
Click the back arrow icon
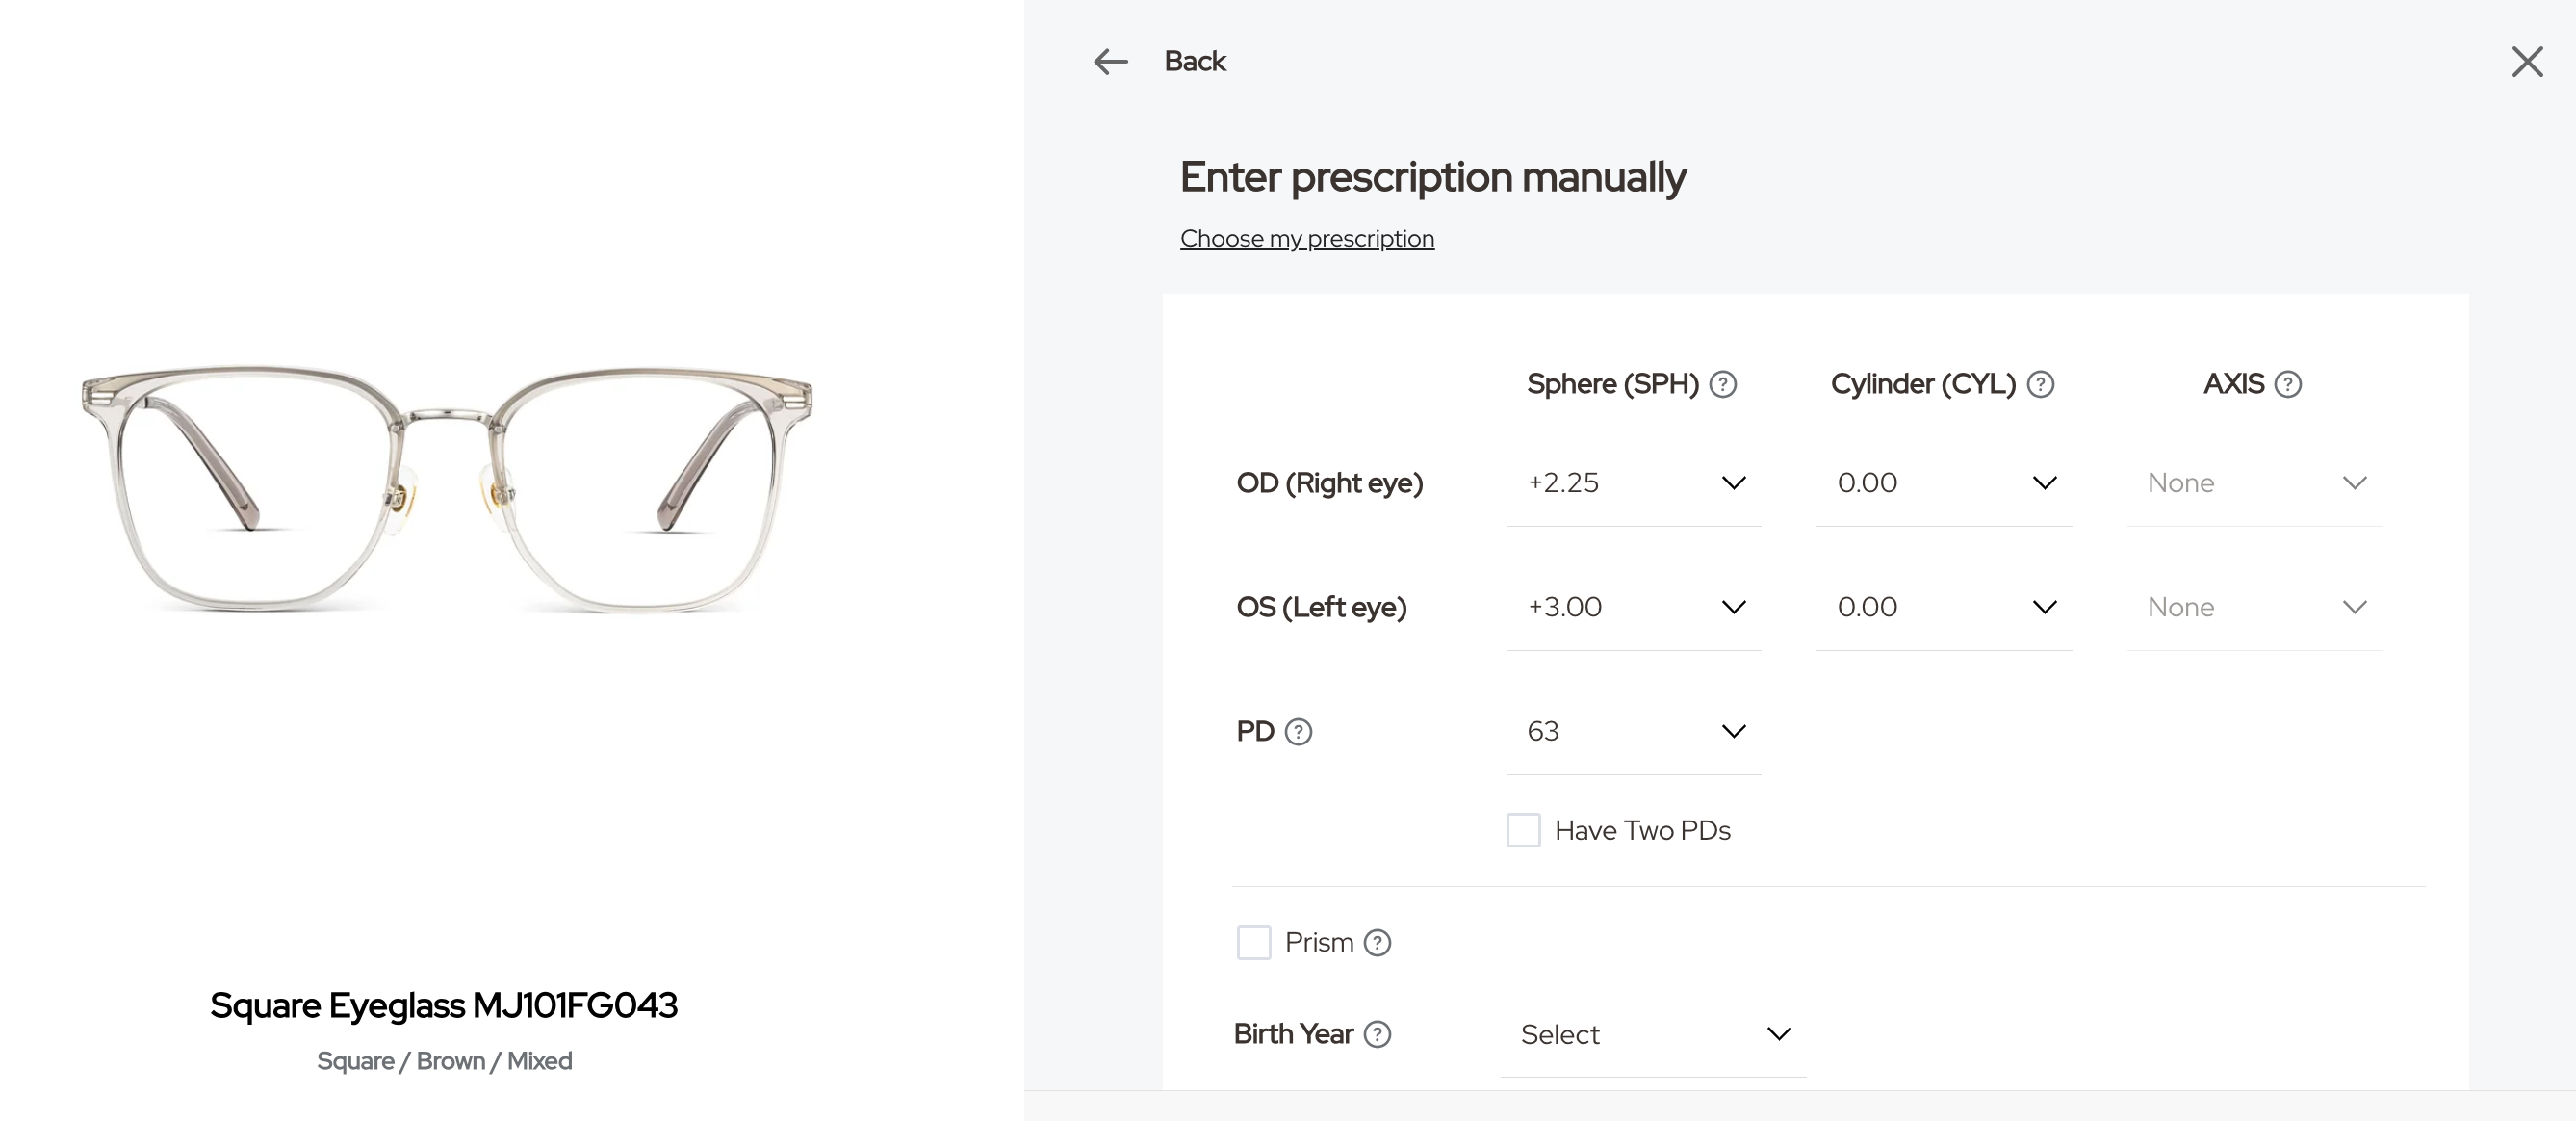(x=1110, y=62)
